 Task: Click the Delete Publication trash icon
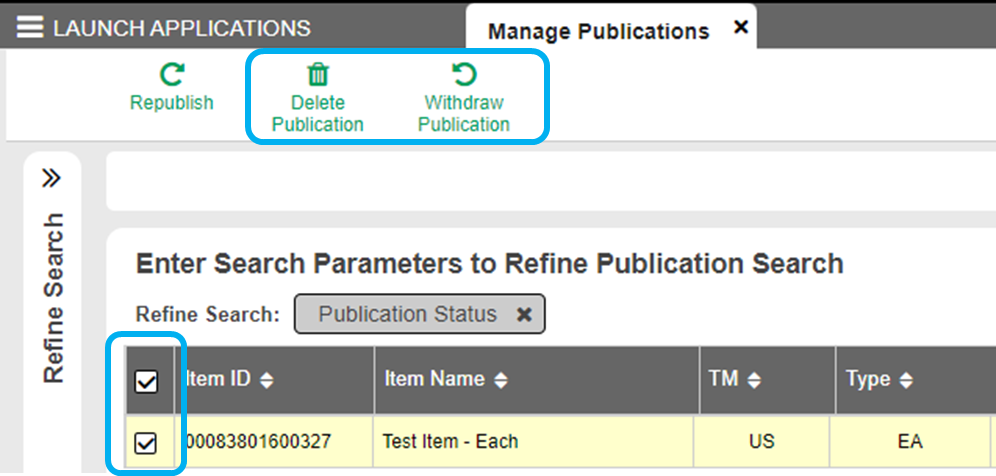[318, 74]
